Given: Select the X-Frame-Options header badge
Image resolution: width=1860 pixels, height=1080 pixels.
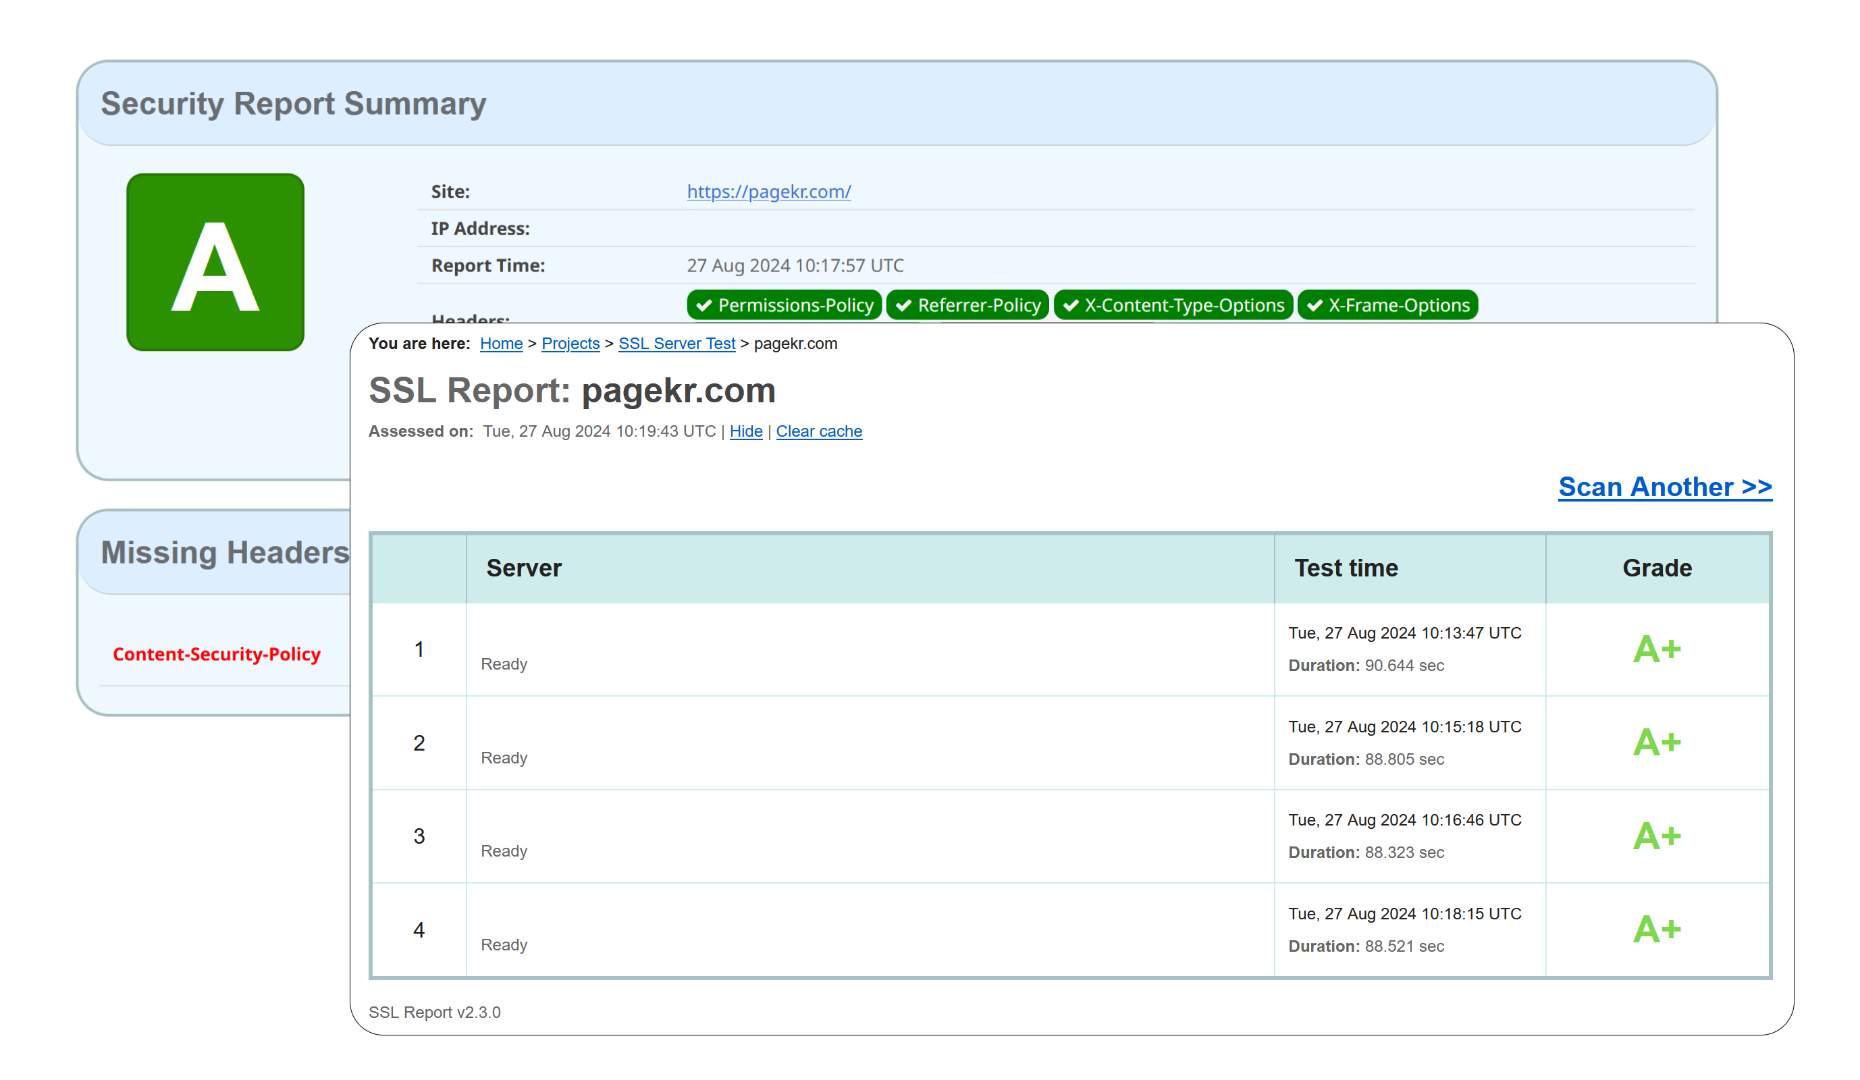Looking at the screenshot, I should pyautogui.click(x=1387, y=305).
